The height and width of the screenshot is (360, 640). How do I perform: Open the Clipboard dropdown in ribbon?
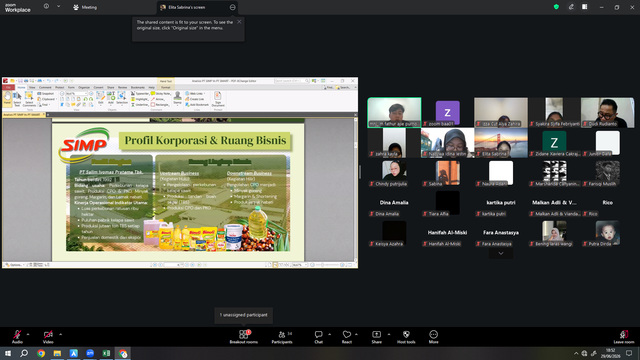click(x=47, y=99)
